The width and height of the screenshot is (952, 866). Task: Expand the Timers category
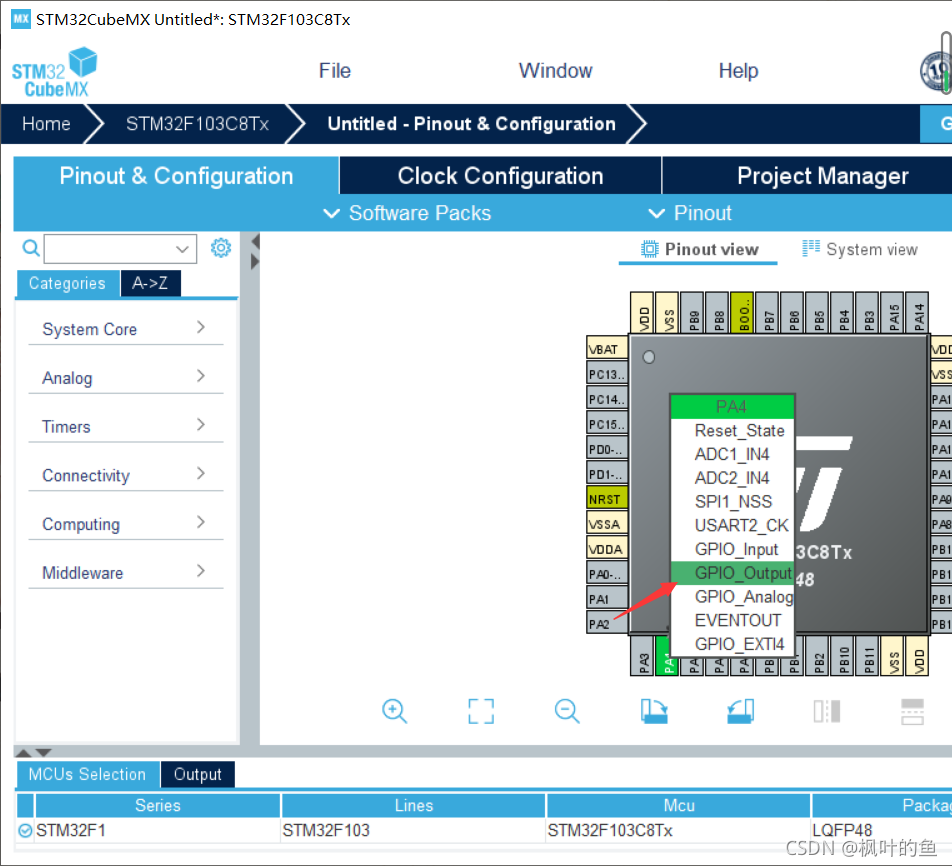126,426
